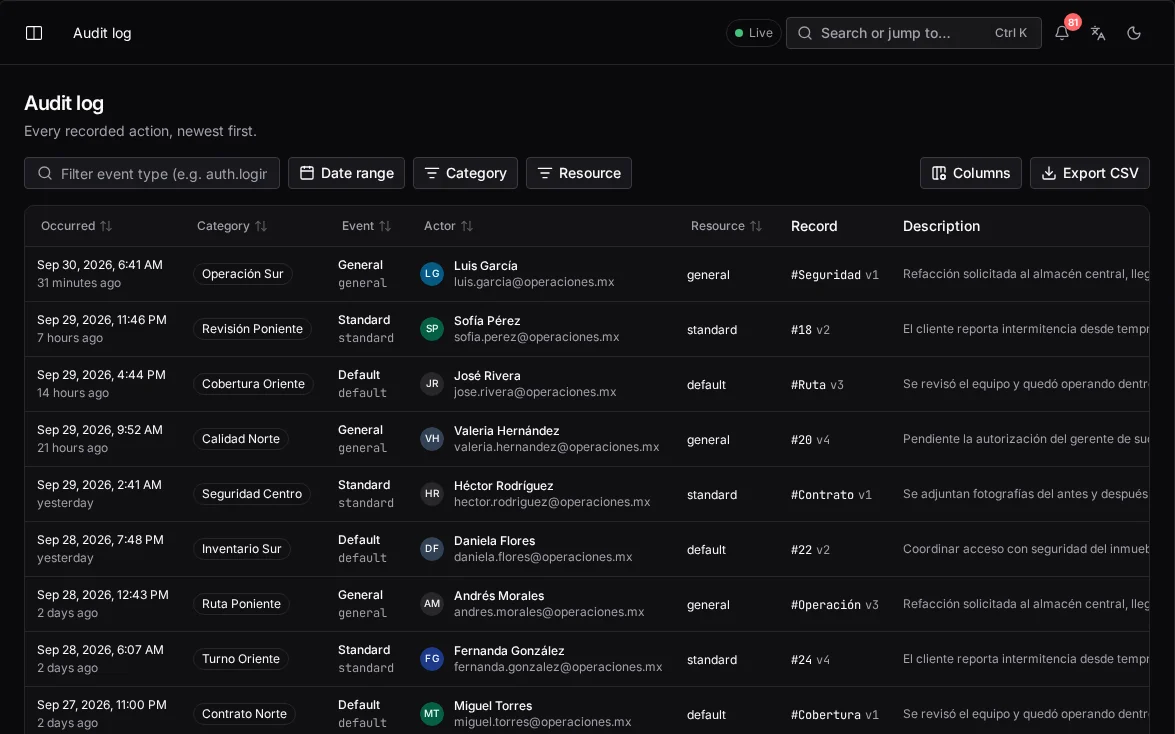Export the audit log as CSV

(1090, 173)
